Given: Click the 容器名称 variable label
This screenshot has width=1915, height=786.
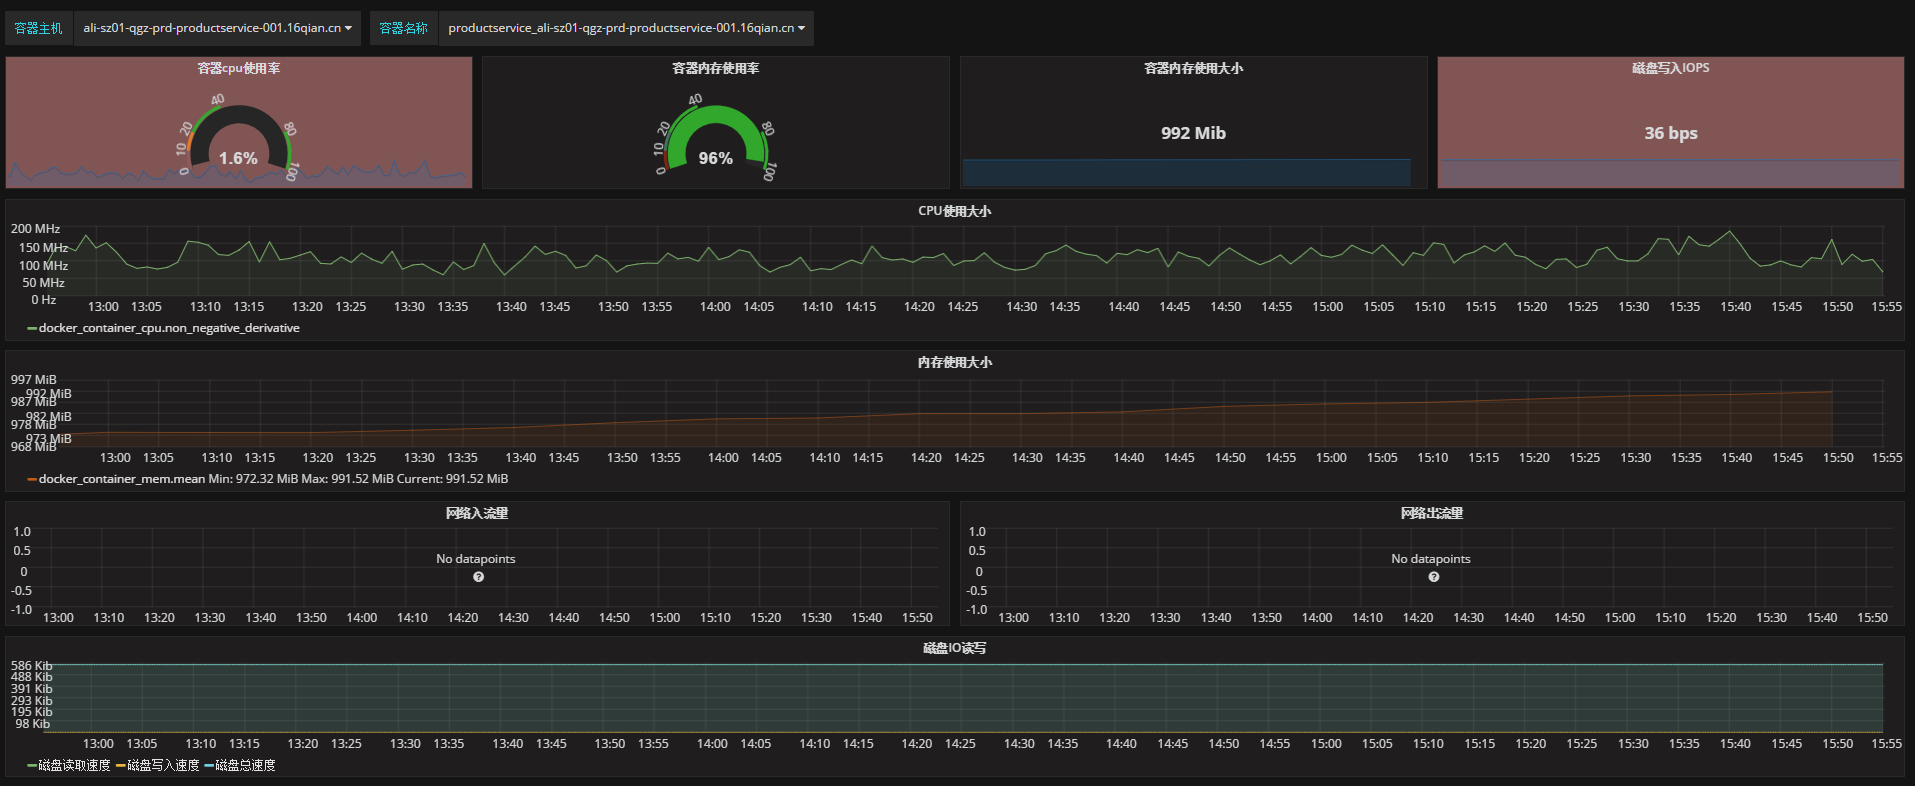Looking at the screenshot, I should pyautogui.click(x=403, y=28).
